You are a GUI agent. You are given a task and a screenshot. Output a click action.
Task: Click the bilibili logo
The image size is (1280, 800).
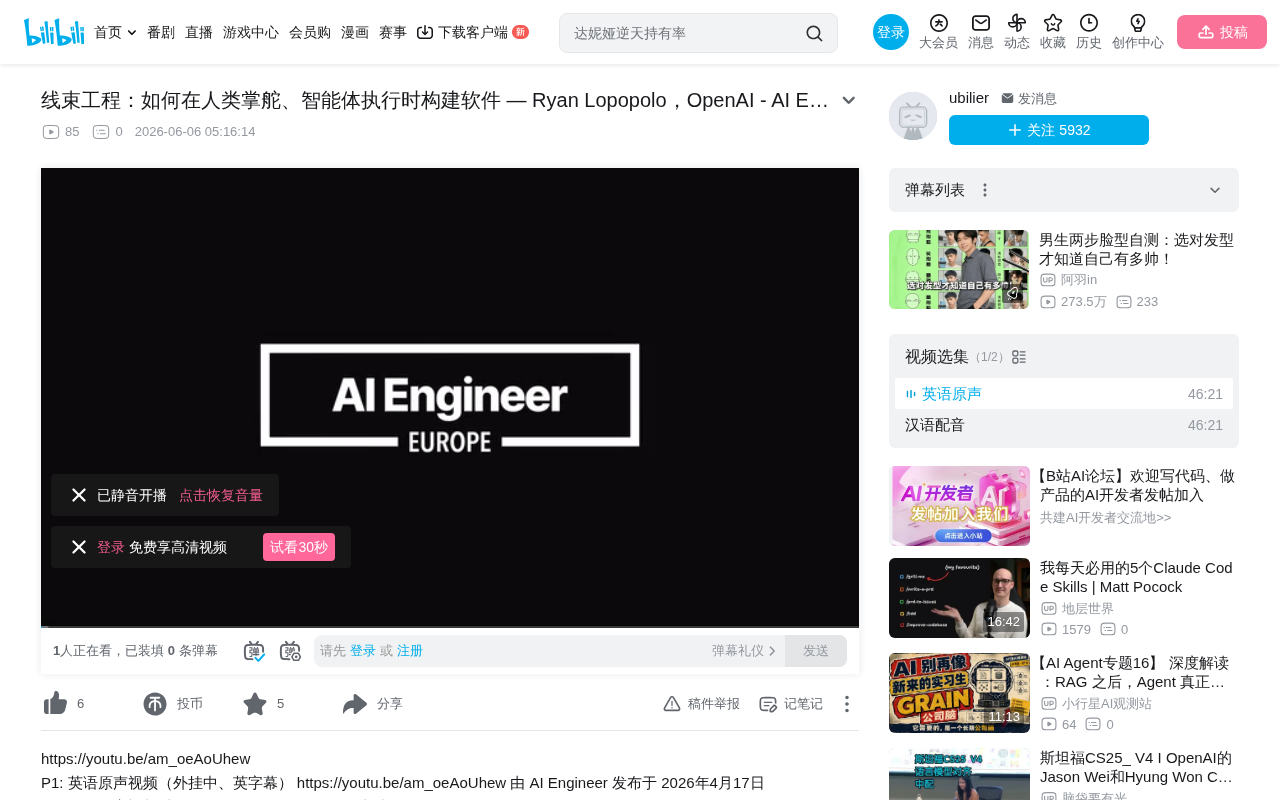coord(54,32)
